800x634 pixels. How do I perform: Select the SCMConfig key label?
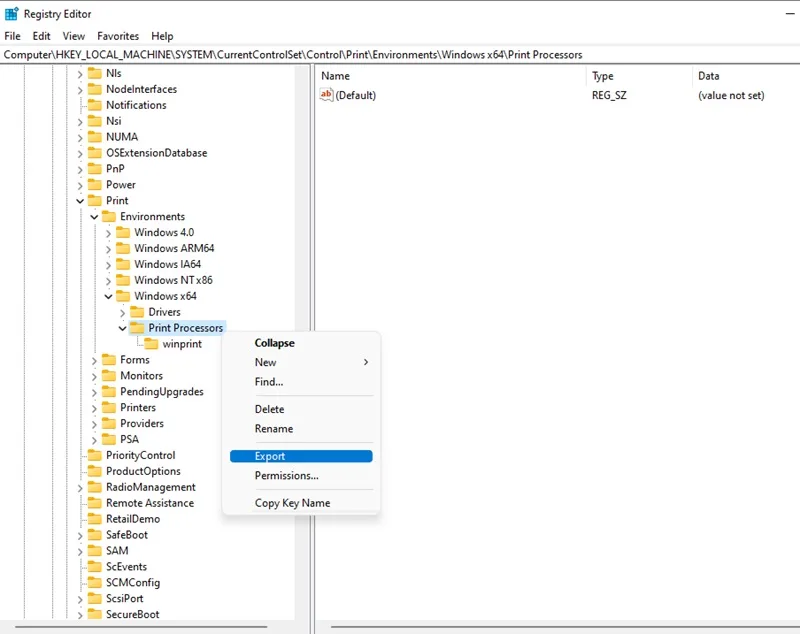pos(133,582)
